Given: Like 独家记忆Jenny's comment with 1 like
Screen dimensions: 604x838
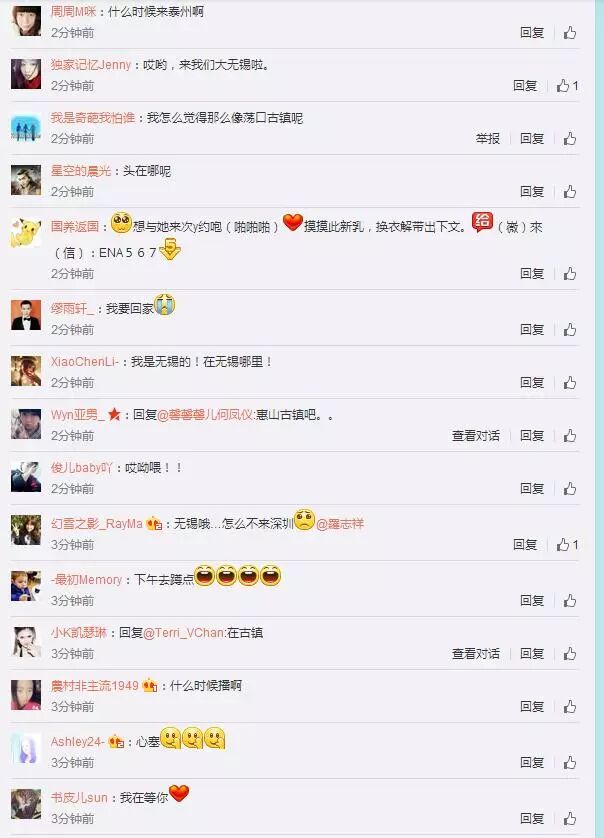Looking at the screenshot, I should click(x=567, y=86).
